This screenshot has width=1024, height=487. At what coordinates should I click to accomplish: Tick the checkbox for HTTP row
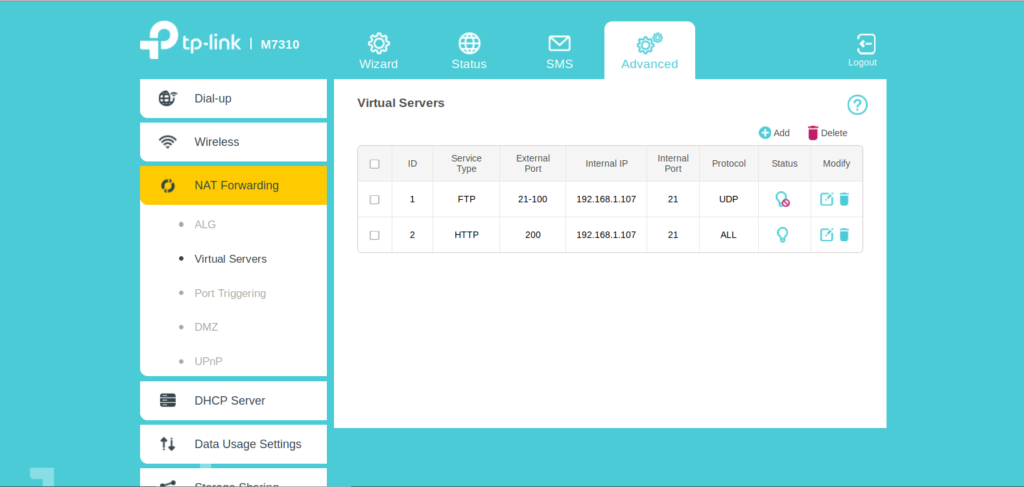coord(375,235)
